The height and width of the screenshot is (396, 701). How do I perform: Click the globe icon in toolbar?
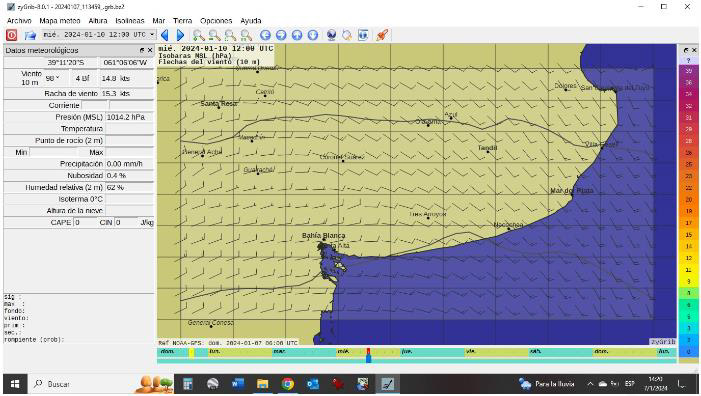[x=331, y=35]
